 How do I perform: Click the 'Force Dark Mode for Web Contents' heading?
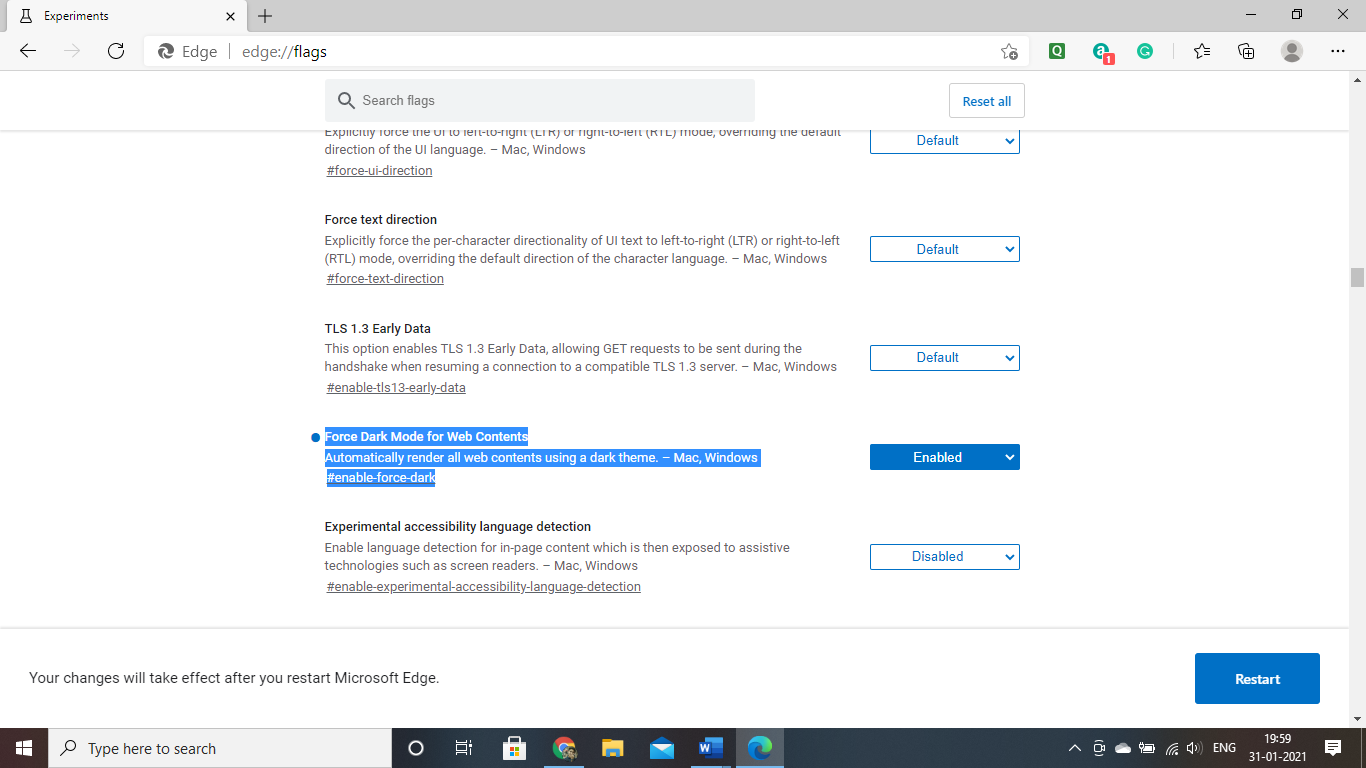pyautogui.click(x=426, y=436)
